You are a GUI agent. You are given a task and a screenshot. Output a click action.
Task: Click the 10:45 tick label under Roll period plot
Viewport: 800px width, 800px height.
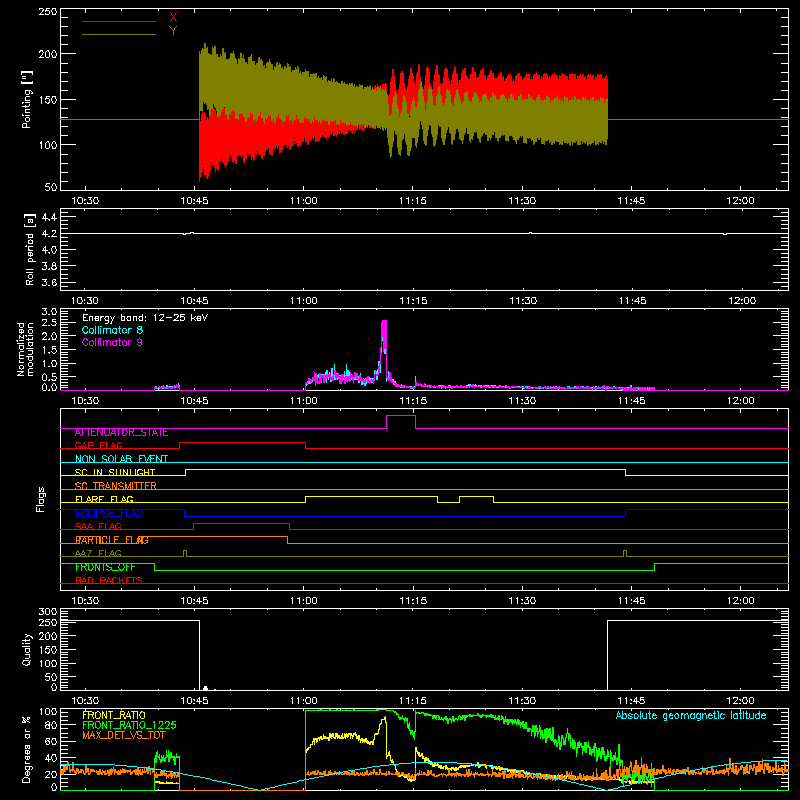[x=194, y=301]
